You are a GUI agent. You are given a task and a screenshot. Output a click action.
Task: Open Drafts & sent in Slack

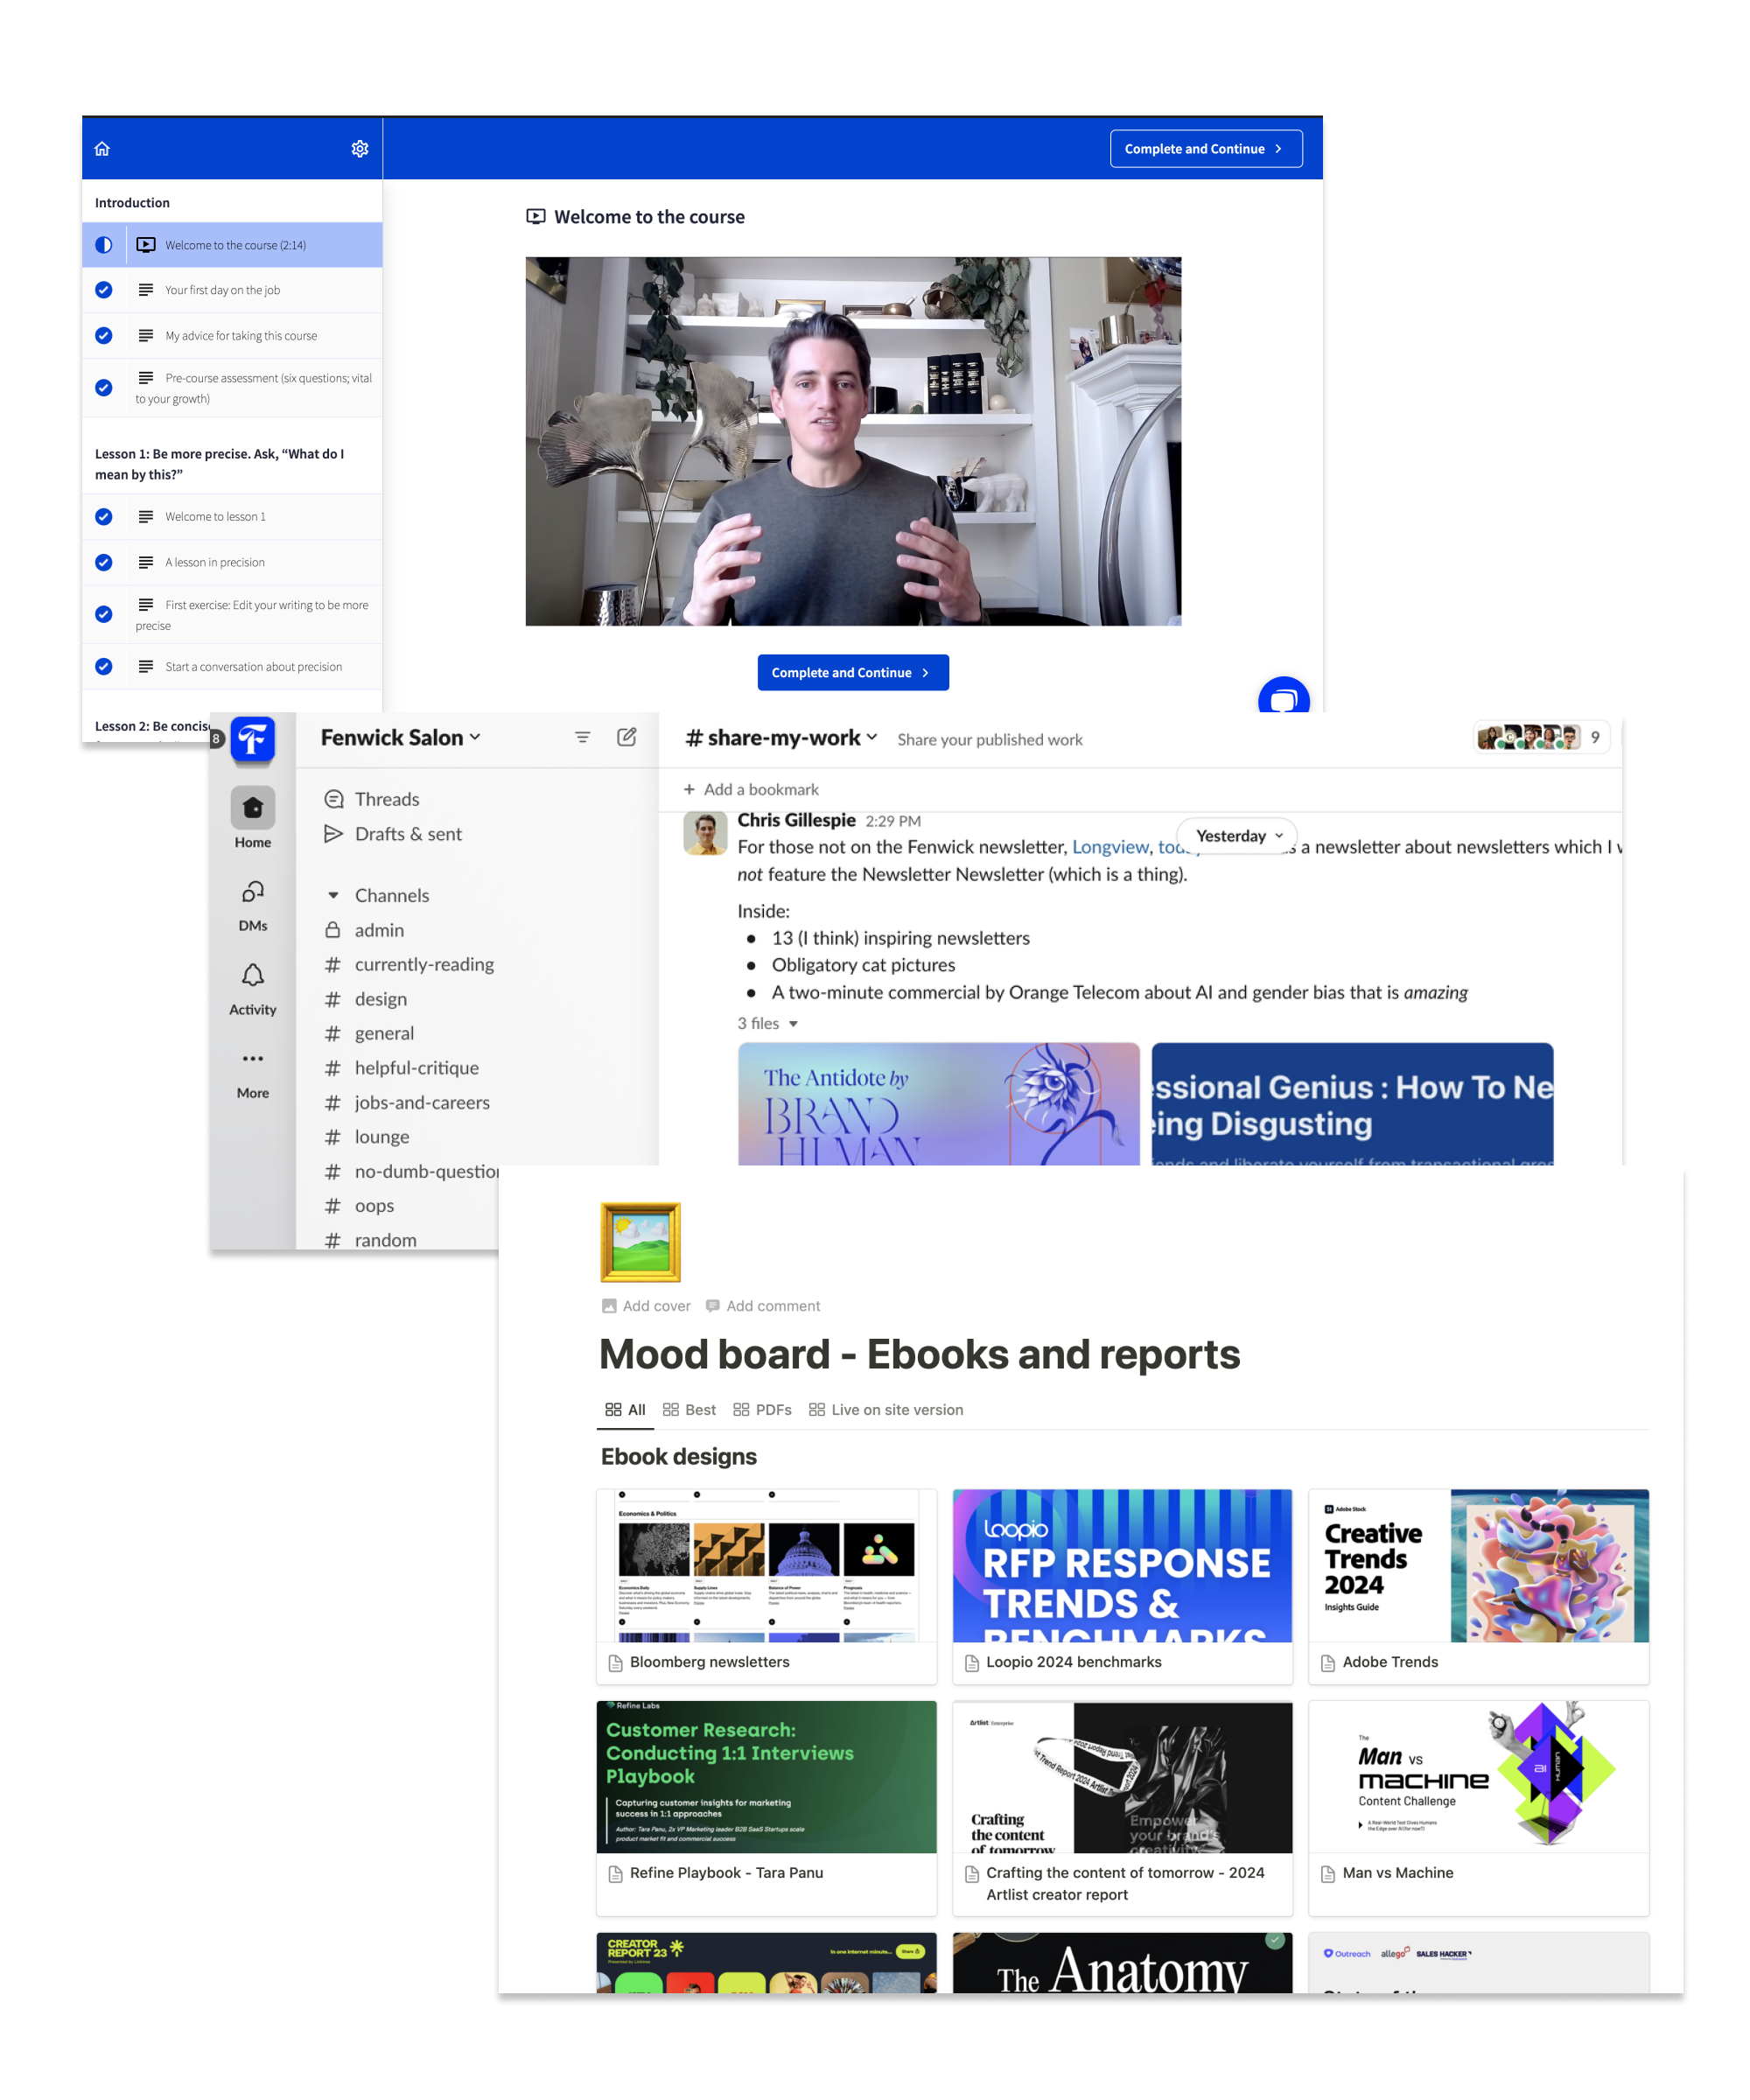click(x=393, y=835)
